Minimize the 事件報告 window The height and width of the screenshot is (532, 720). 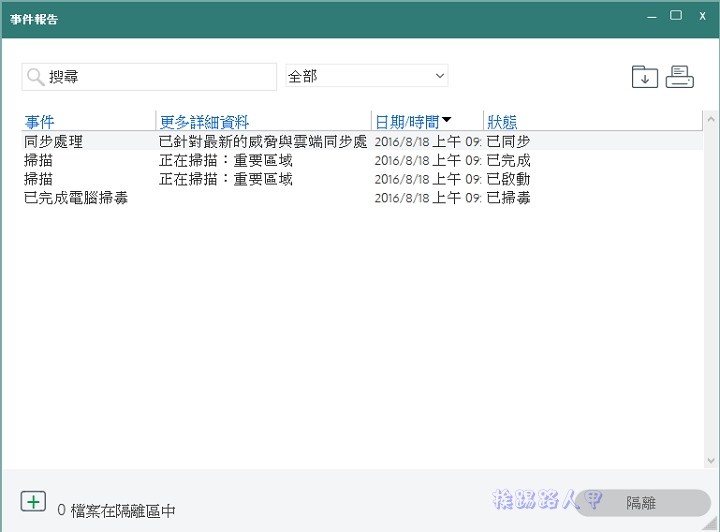point(652,17)
